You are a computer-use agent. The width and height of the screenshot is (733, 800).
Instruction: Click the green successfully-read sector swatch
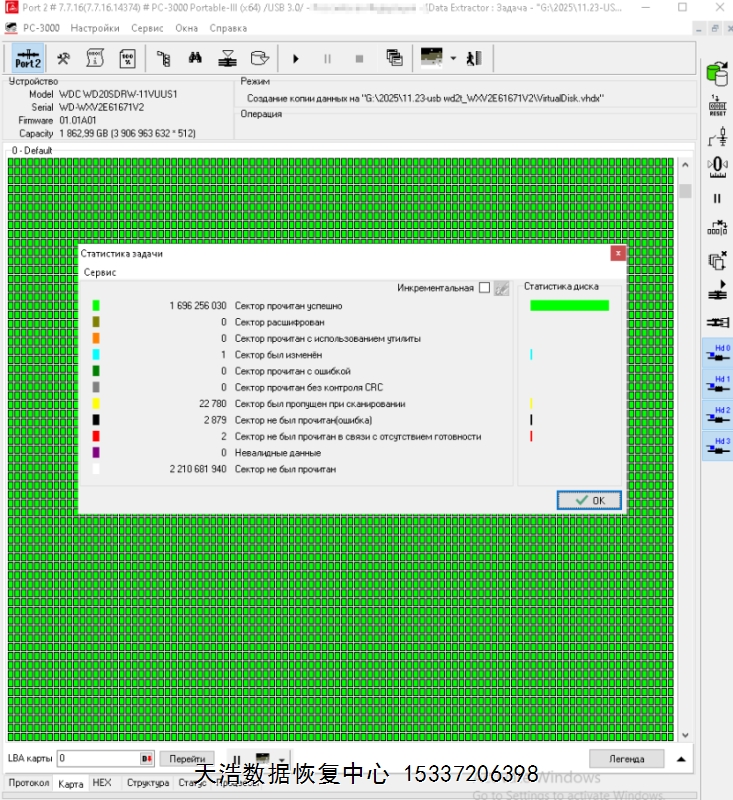coord(96,306)
